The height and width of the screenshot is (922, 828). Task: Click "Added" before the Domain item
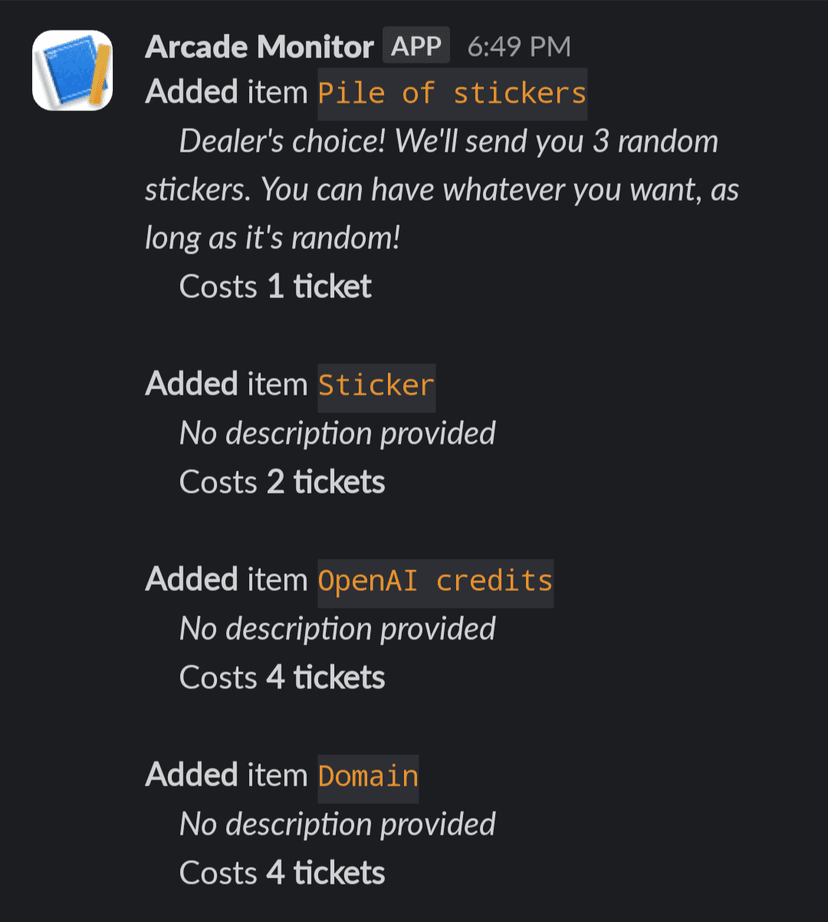[192, 776]
